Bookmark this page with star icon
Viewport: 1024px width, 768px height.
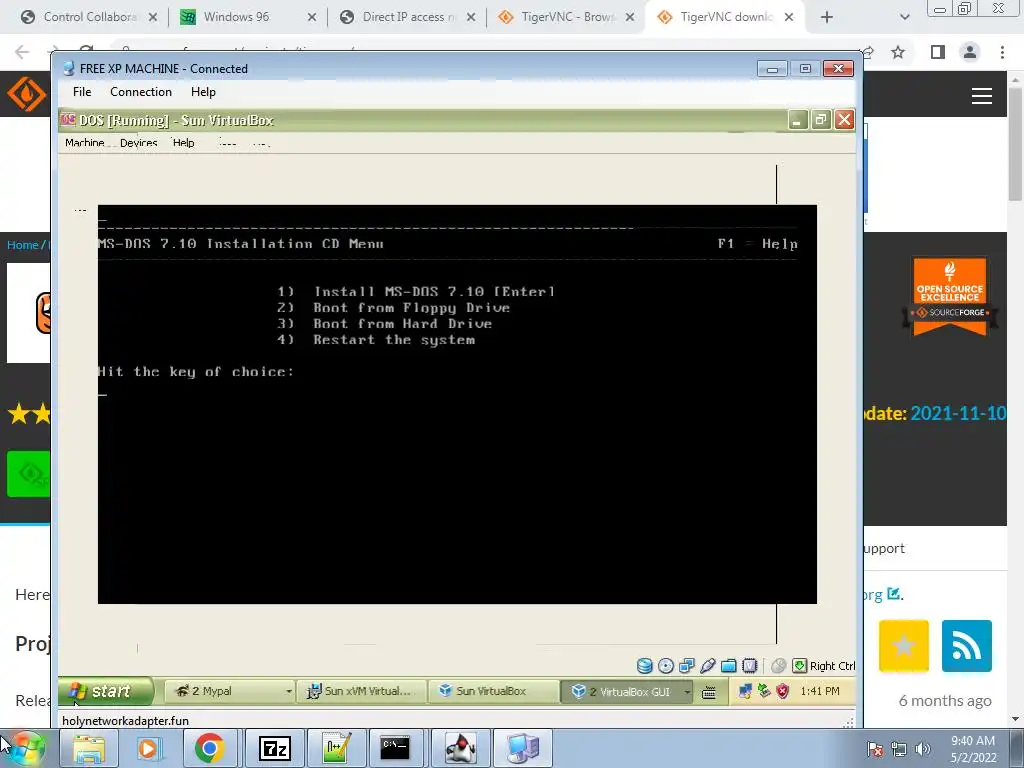point(899,52)
